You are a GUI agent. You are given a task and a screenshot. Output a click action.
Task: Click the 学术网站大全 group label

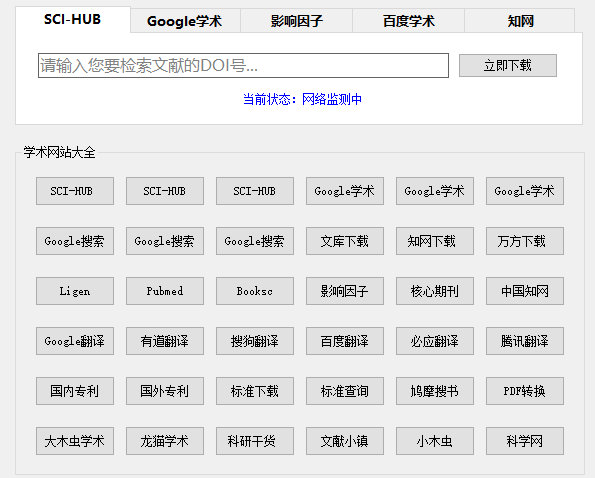[60, 153]
